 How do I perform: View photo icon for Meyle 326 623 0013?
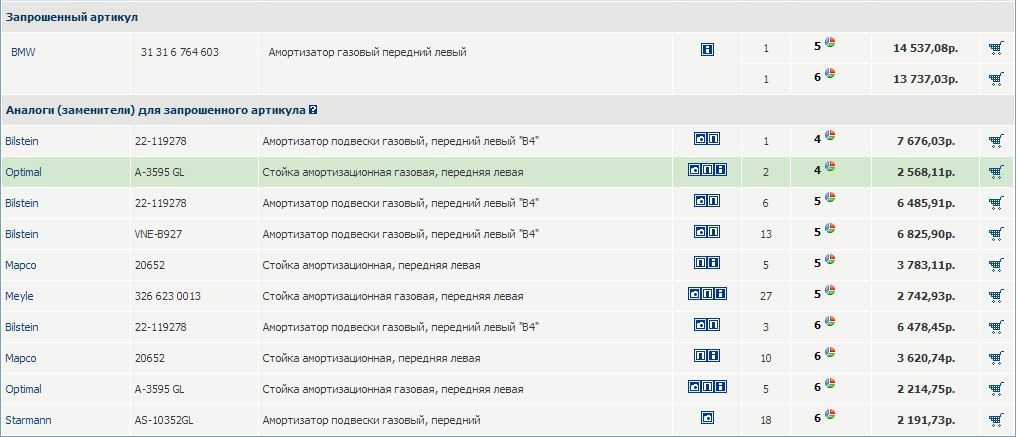pos(695,293)
